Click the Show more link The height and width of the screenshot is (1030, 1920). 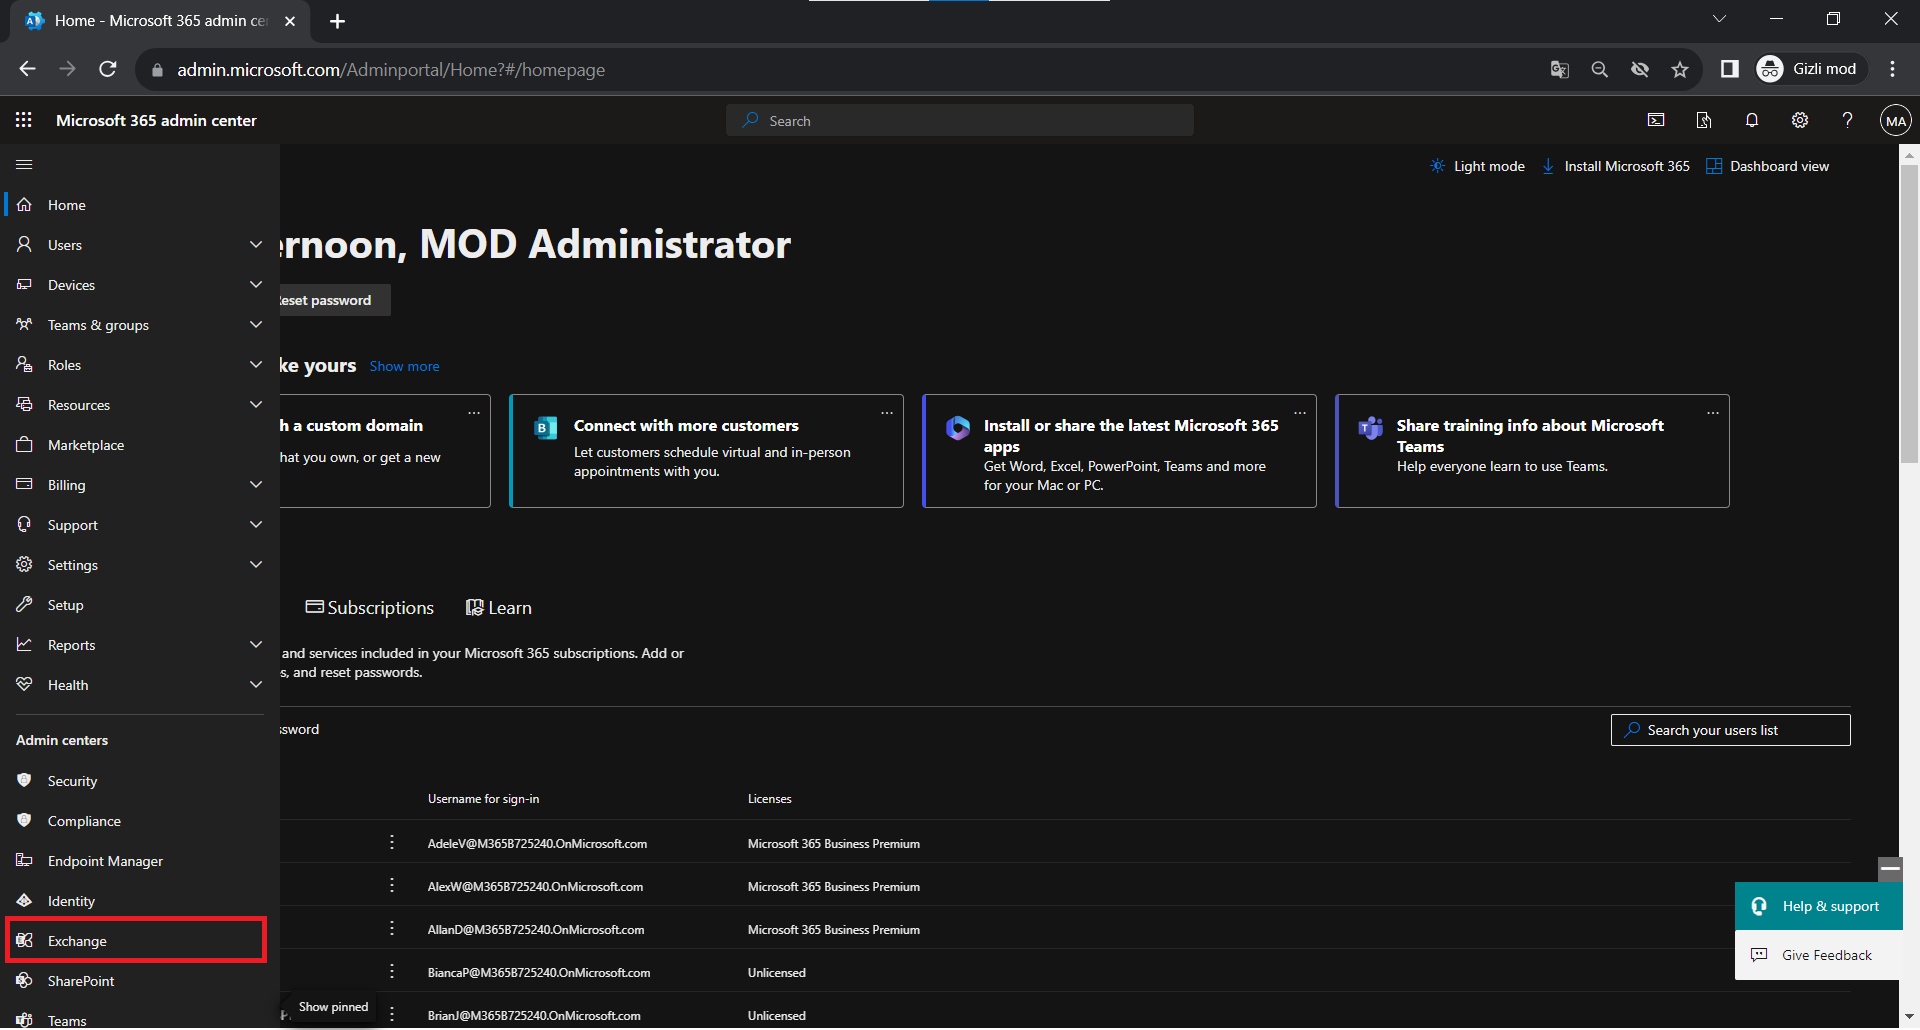[404, 366]
